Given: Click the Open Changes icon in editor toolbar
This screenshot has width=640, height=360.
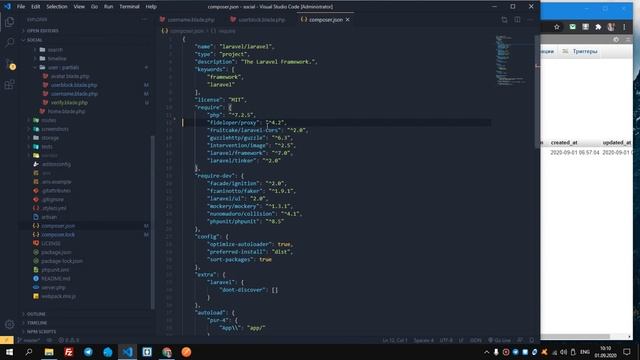Looking at the screenshot, I should point(504,20).
